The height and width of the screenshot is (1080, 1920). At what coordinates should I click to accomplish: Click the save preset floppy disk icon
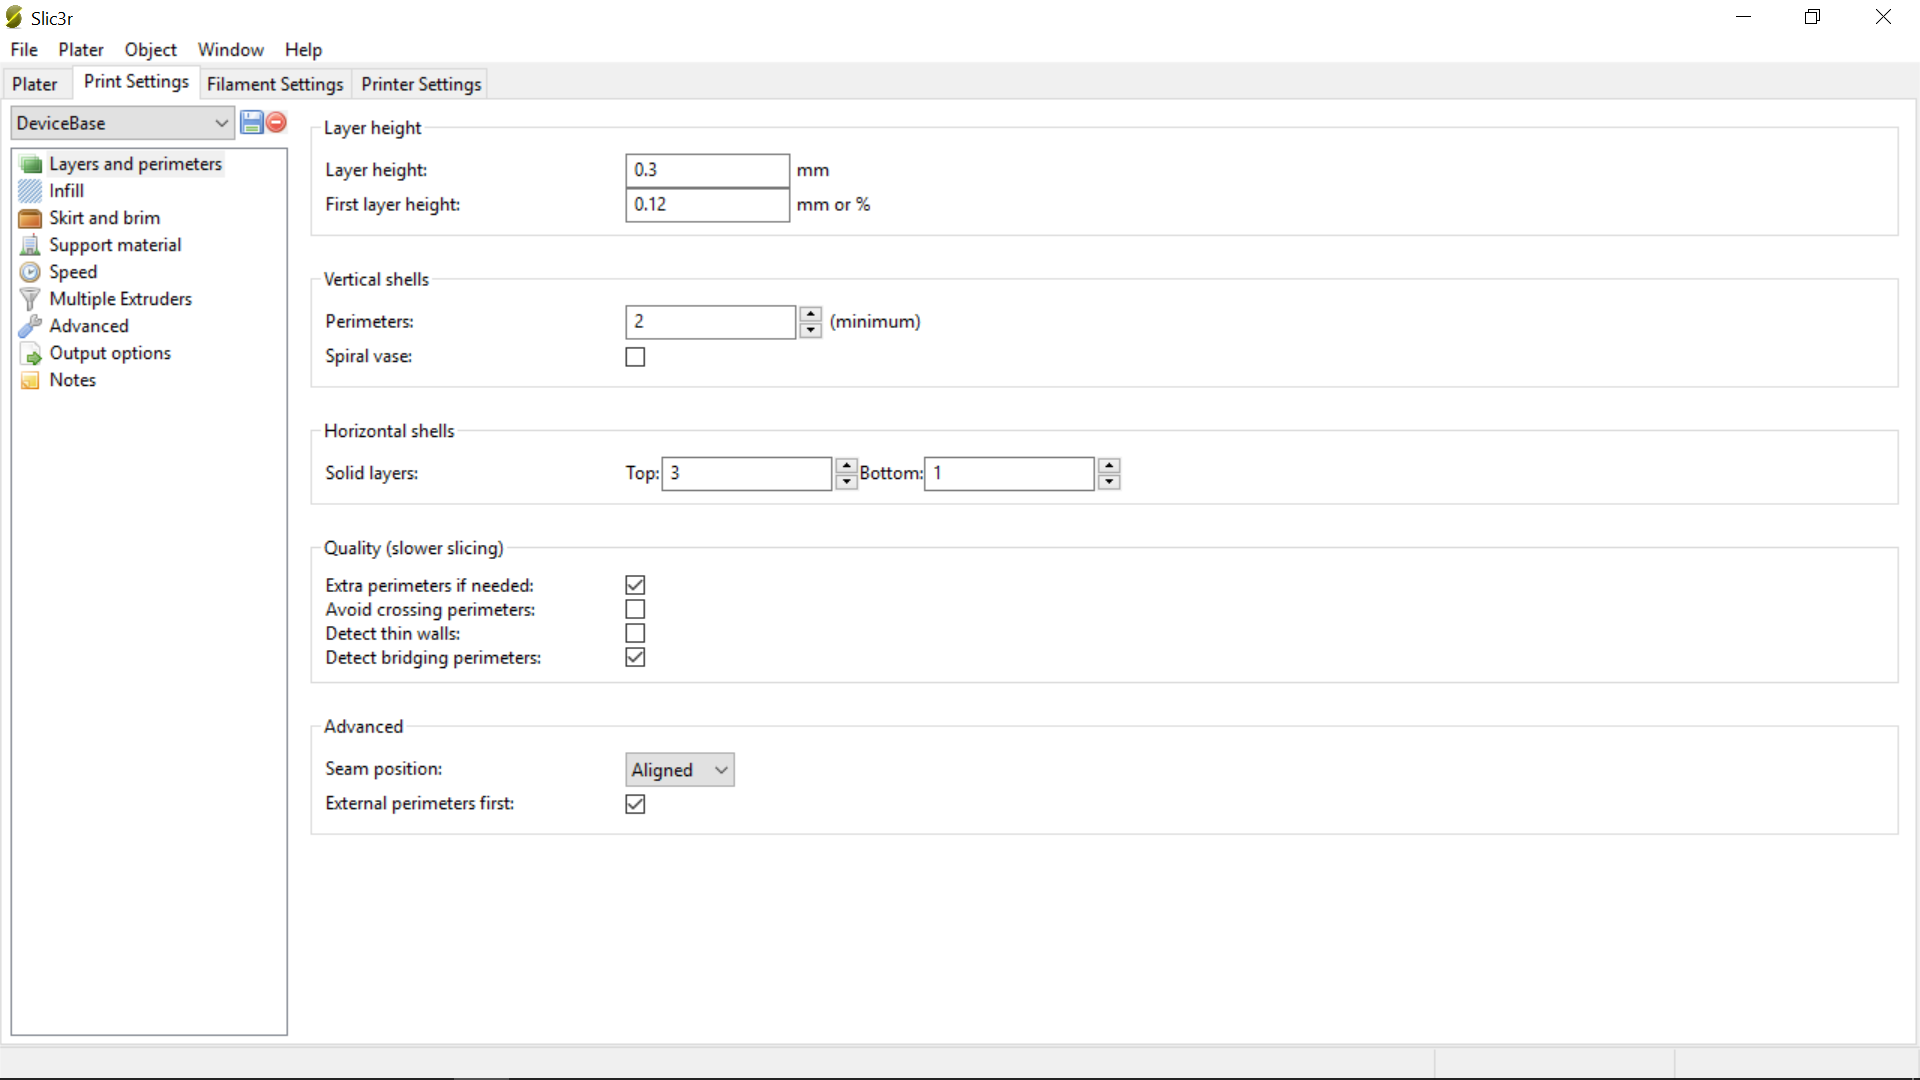[252, 123]
